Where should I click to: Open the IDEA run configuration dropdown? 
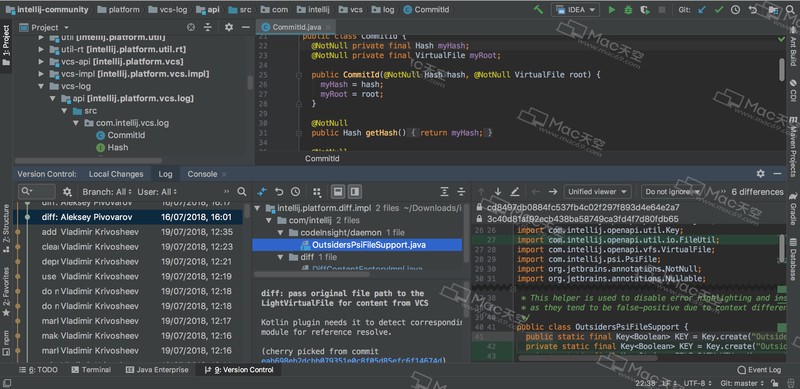click(x=575, y=10)
